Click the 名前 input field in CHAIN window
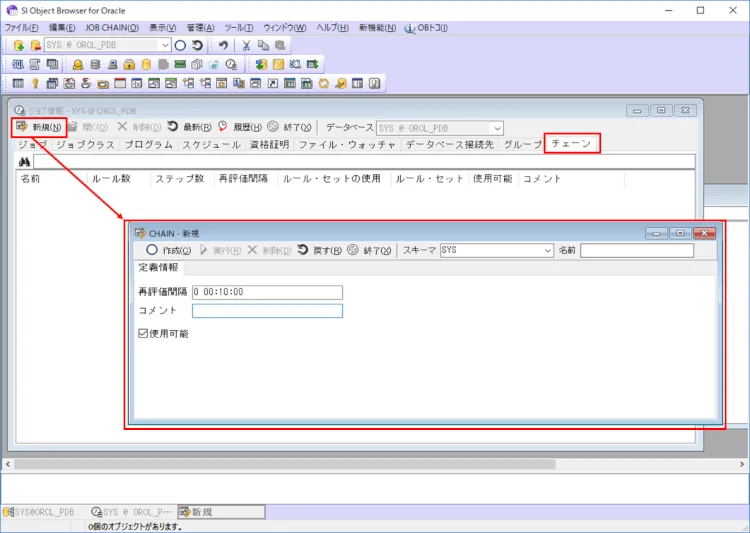750x533 pixels. (637, 250)
